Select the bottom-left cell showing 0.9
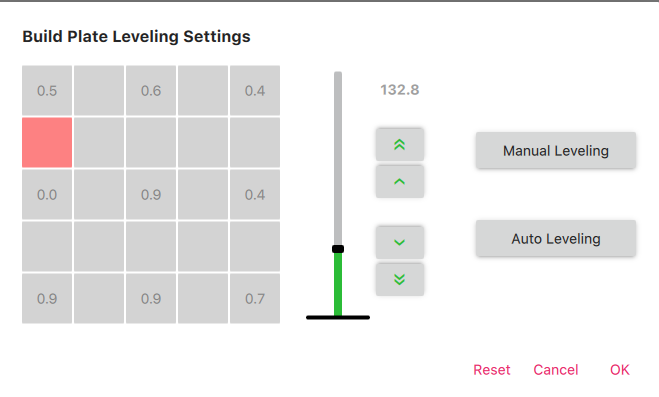The height and width of the screenshot is (397, 659). coord(47,298)
